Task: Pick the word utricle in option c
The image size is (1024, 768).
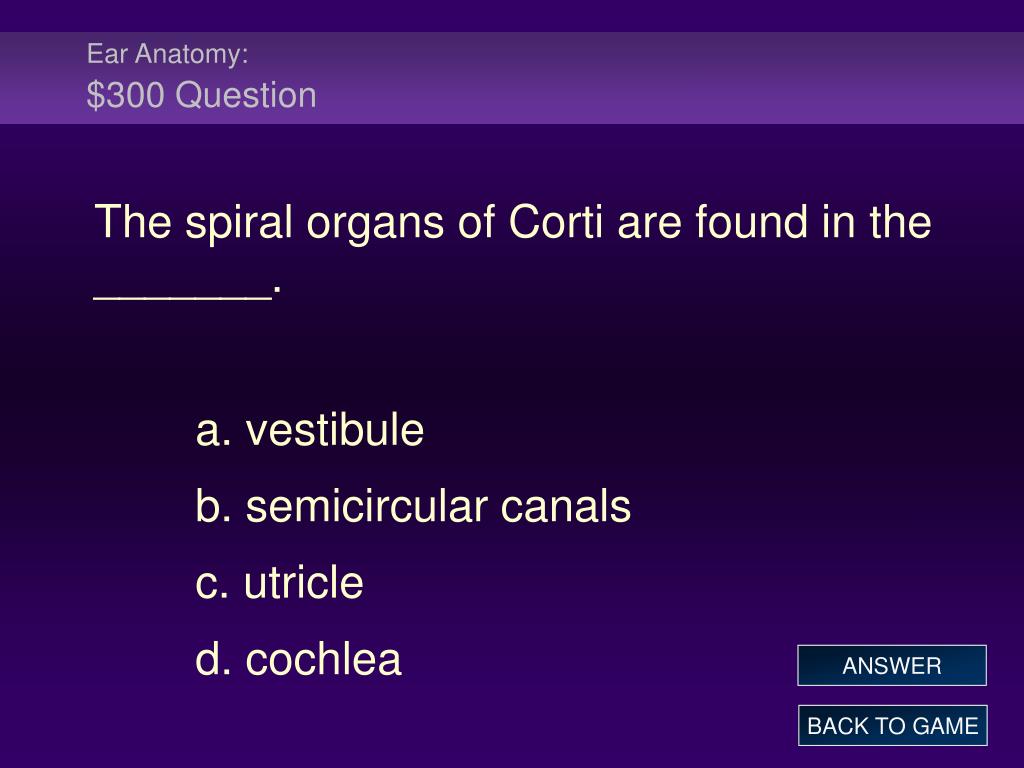Action: coord(304,582)
